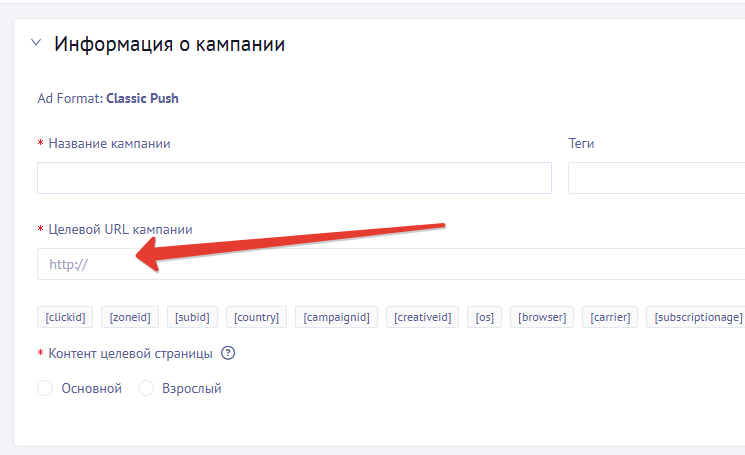Click the [os] macro tag
The height and width of the screenshot is (455, 745).
click(485, 317)
